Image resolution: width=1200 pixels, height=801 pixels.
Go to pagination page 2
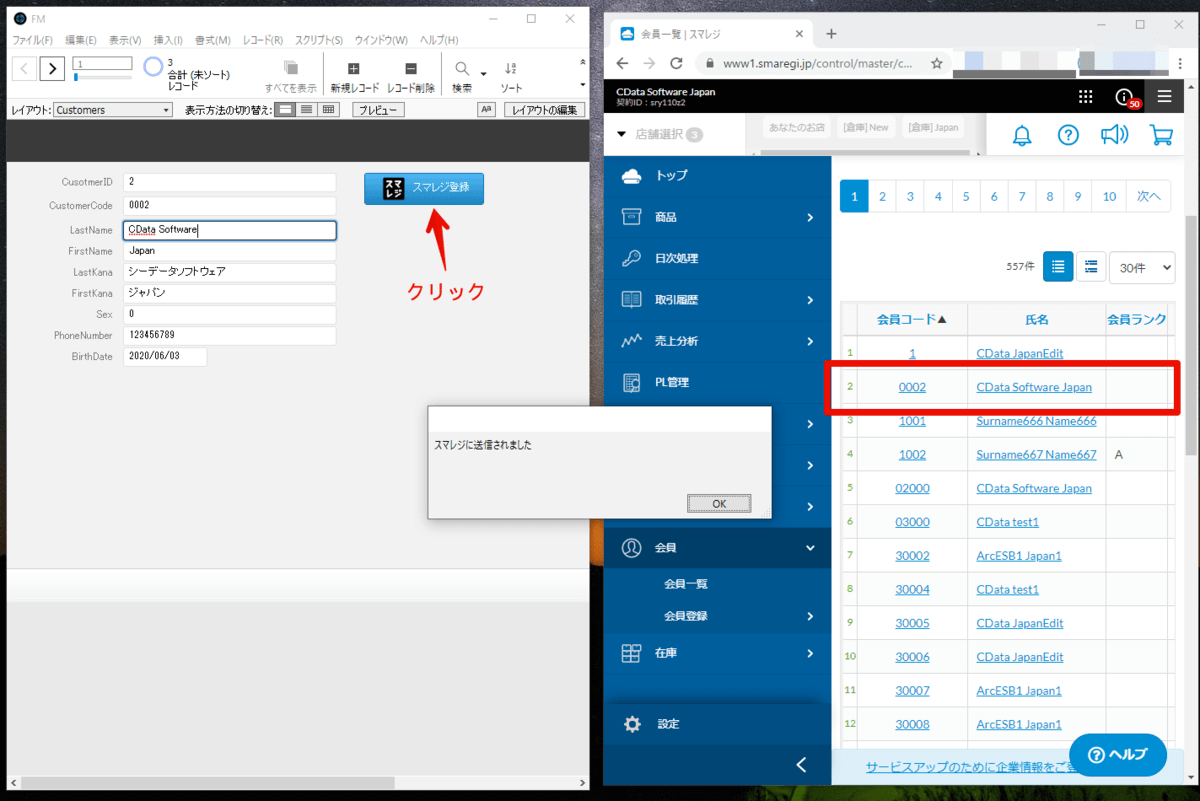[882, 197]
